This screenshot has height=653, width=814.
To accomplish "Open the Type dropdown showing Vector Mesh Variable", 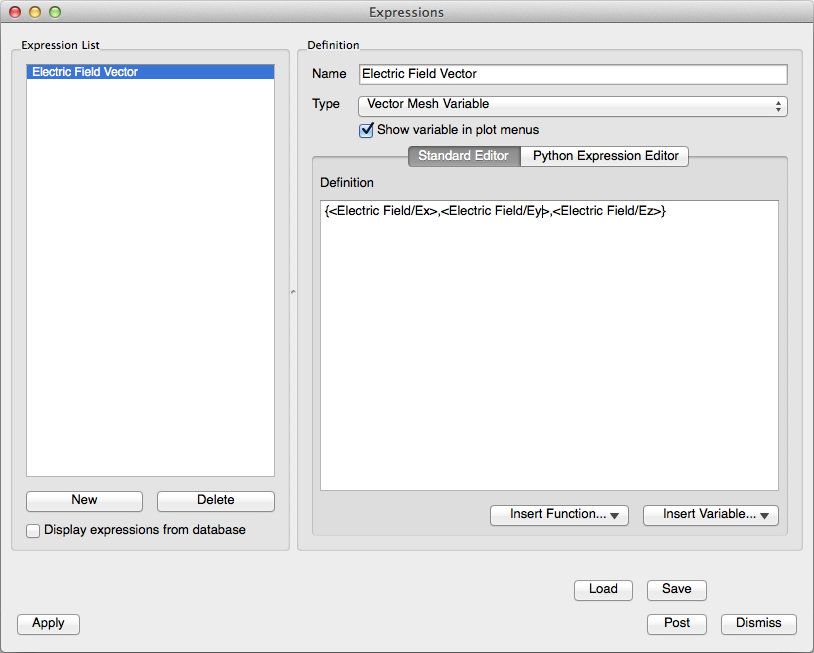I will coord(572,104).
